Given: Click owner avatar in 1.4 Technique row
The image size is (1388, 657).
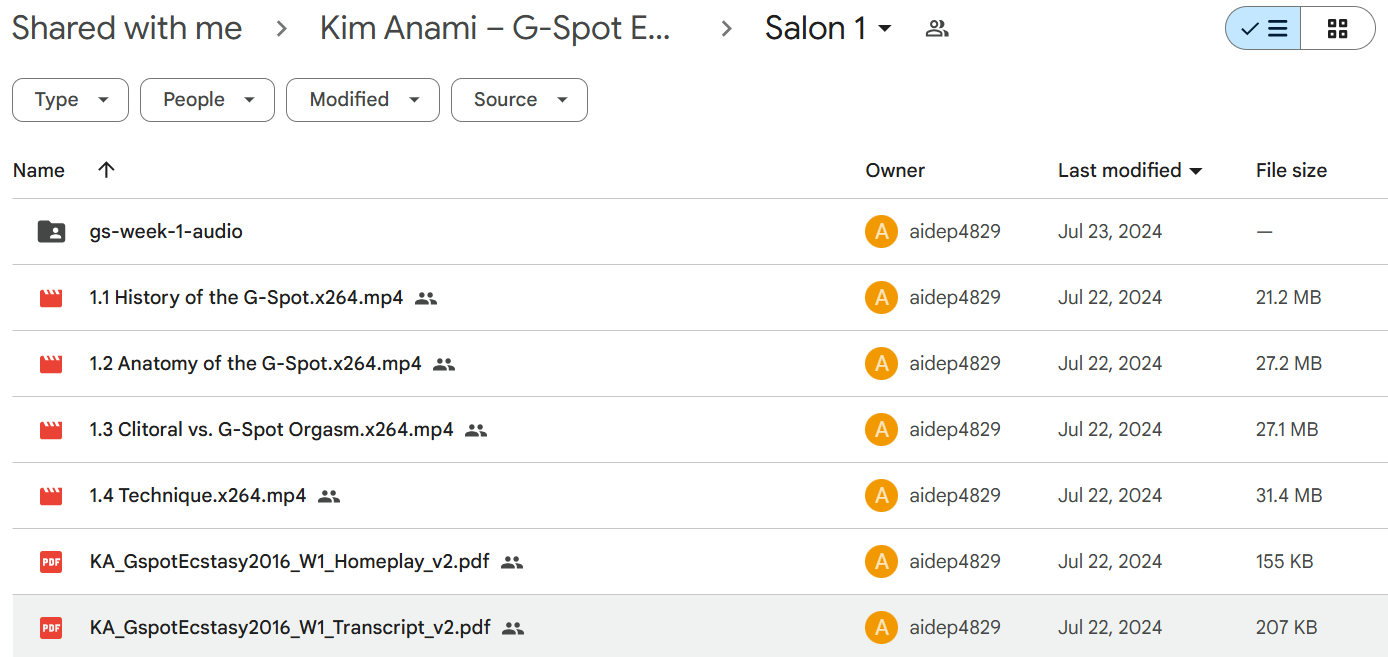Looking at the screenshot, I should 881,496.
